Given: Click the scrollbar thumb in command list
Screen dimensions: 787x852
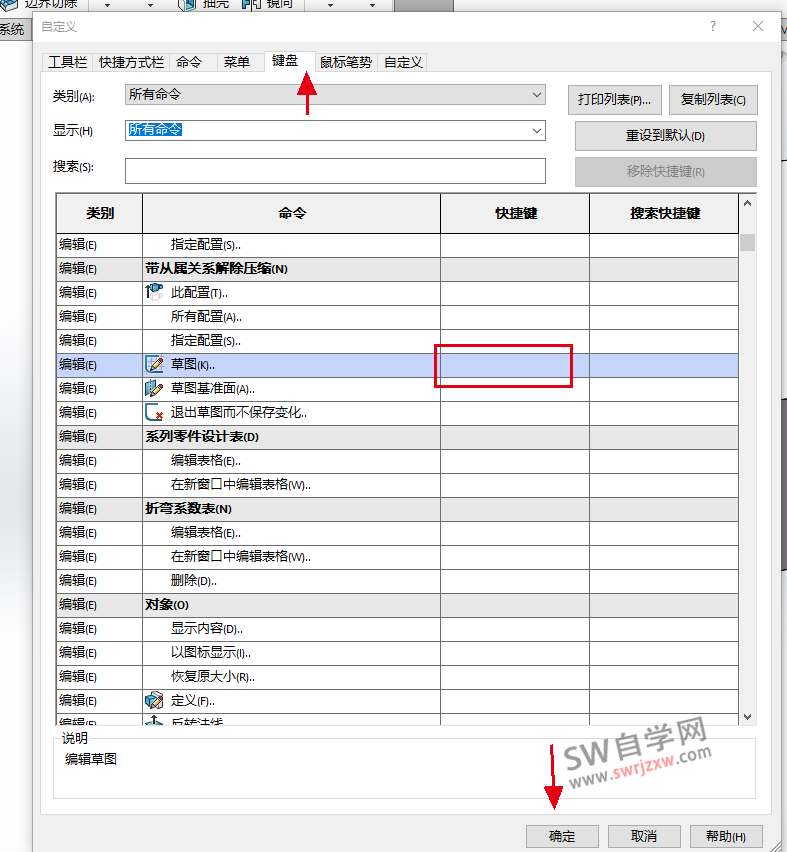Looking at the screenshot, I should [747, 242].
